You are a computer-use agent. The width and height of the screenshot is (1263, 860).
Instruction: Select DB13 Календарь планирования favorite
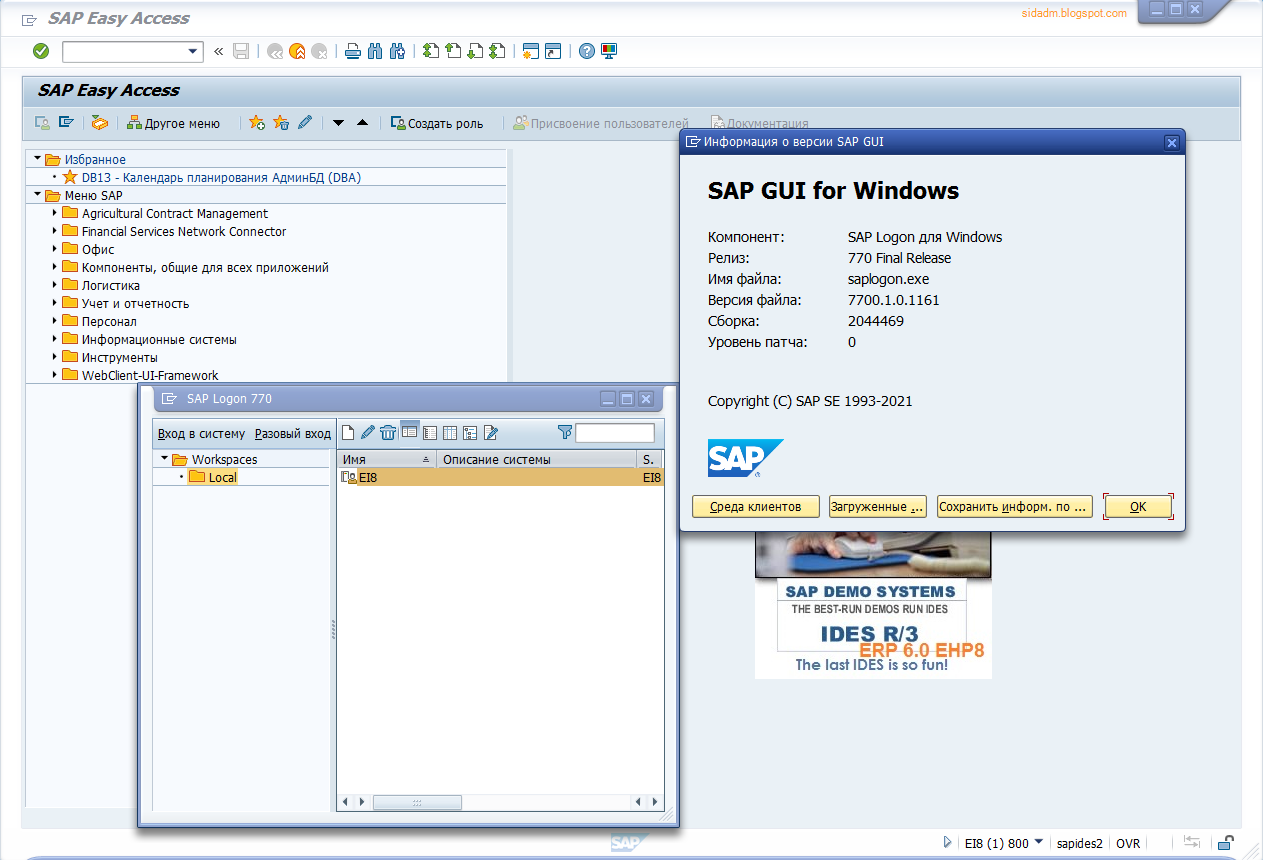[221, 177]
